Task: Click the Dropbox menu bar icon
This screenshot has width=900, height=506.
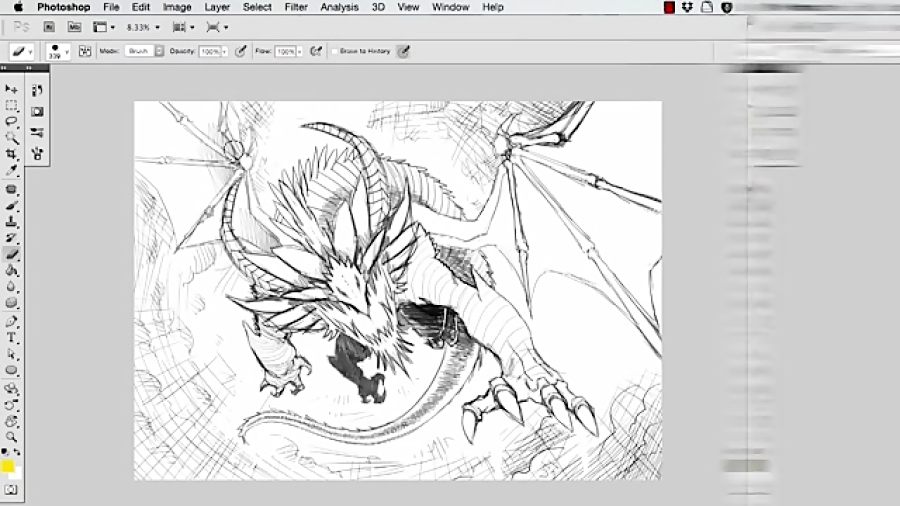Action: (x=687, y=7)
